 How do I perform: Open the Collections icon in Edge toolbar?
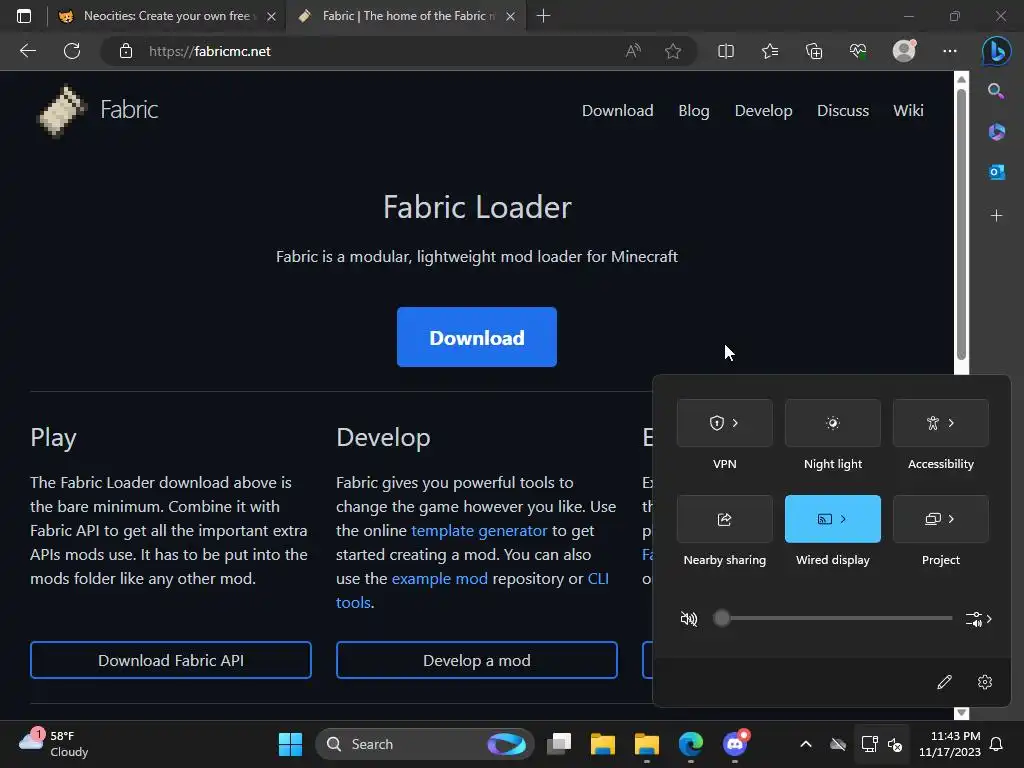tap(814, 51)
